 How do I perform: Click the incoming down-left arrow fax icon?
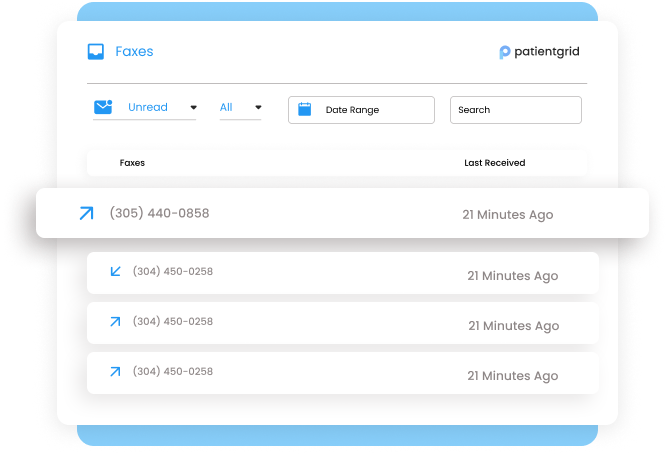click(x=115, y=271)
